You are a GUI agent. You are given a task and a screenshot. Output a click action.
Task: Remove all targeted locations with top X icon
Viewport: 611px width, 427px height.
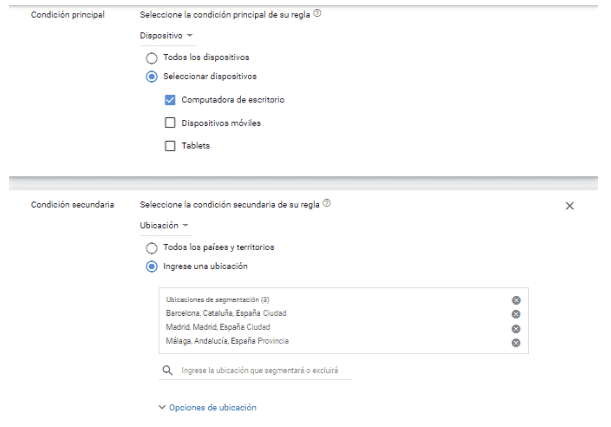tap(516, 300)
